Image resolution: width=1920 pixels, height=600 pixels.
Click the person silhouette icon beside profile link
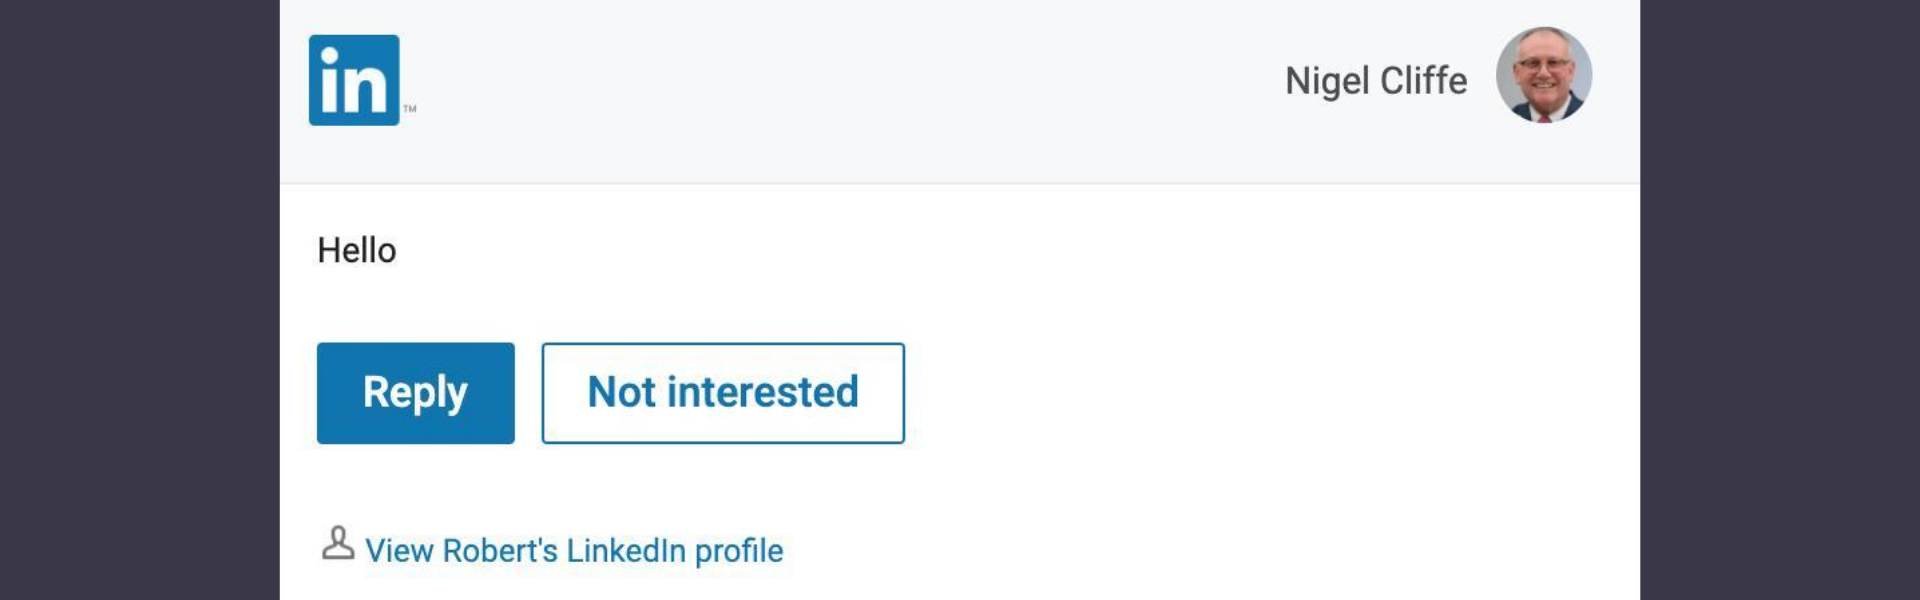coord(338,544)
